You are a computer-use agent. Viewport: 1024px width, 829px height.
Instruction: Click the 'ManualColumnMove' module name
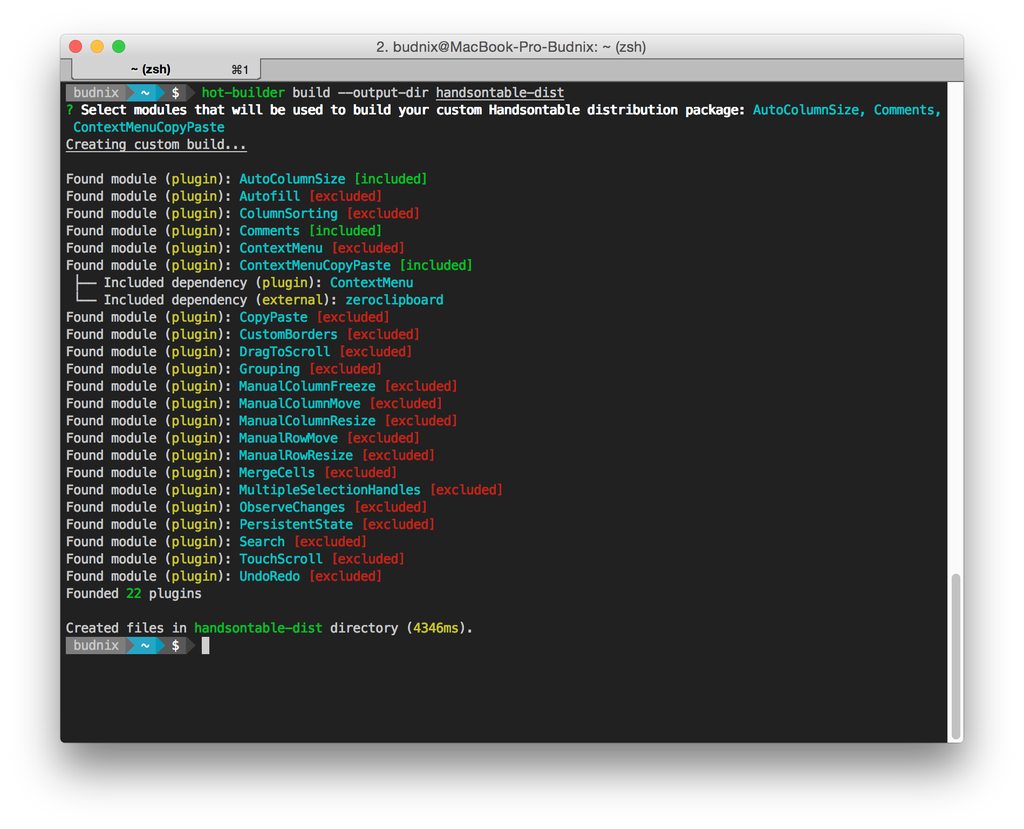click(x=299, y=404)
